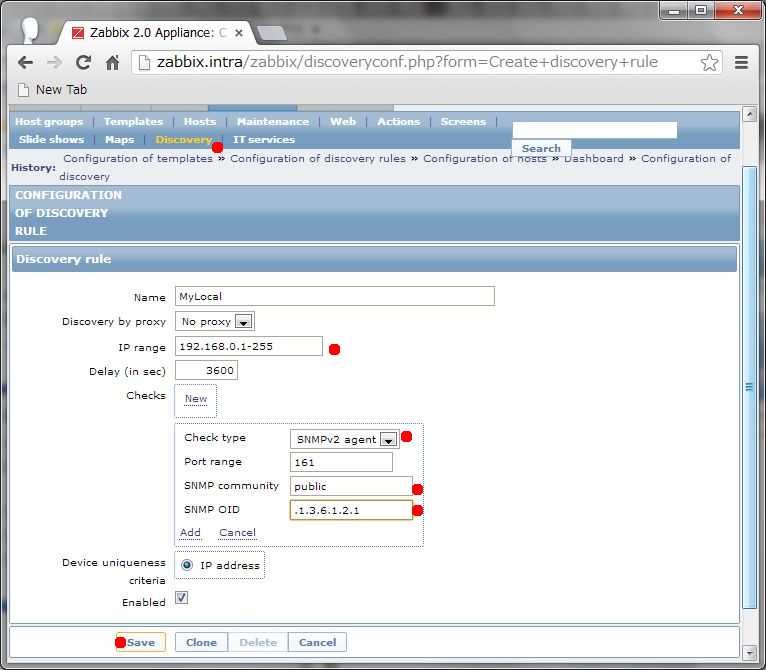Open the Web menu item
The image size is (766, 670).
[x=343, y=122]
